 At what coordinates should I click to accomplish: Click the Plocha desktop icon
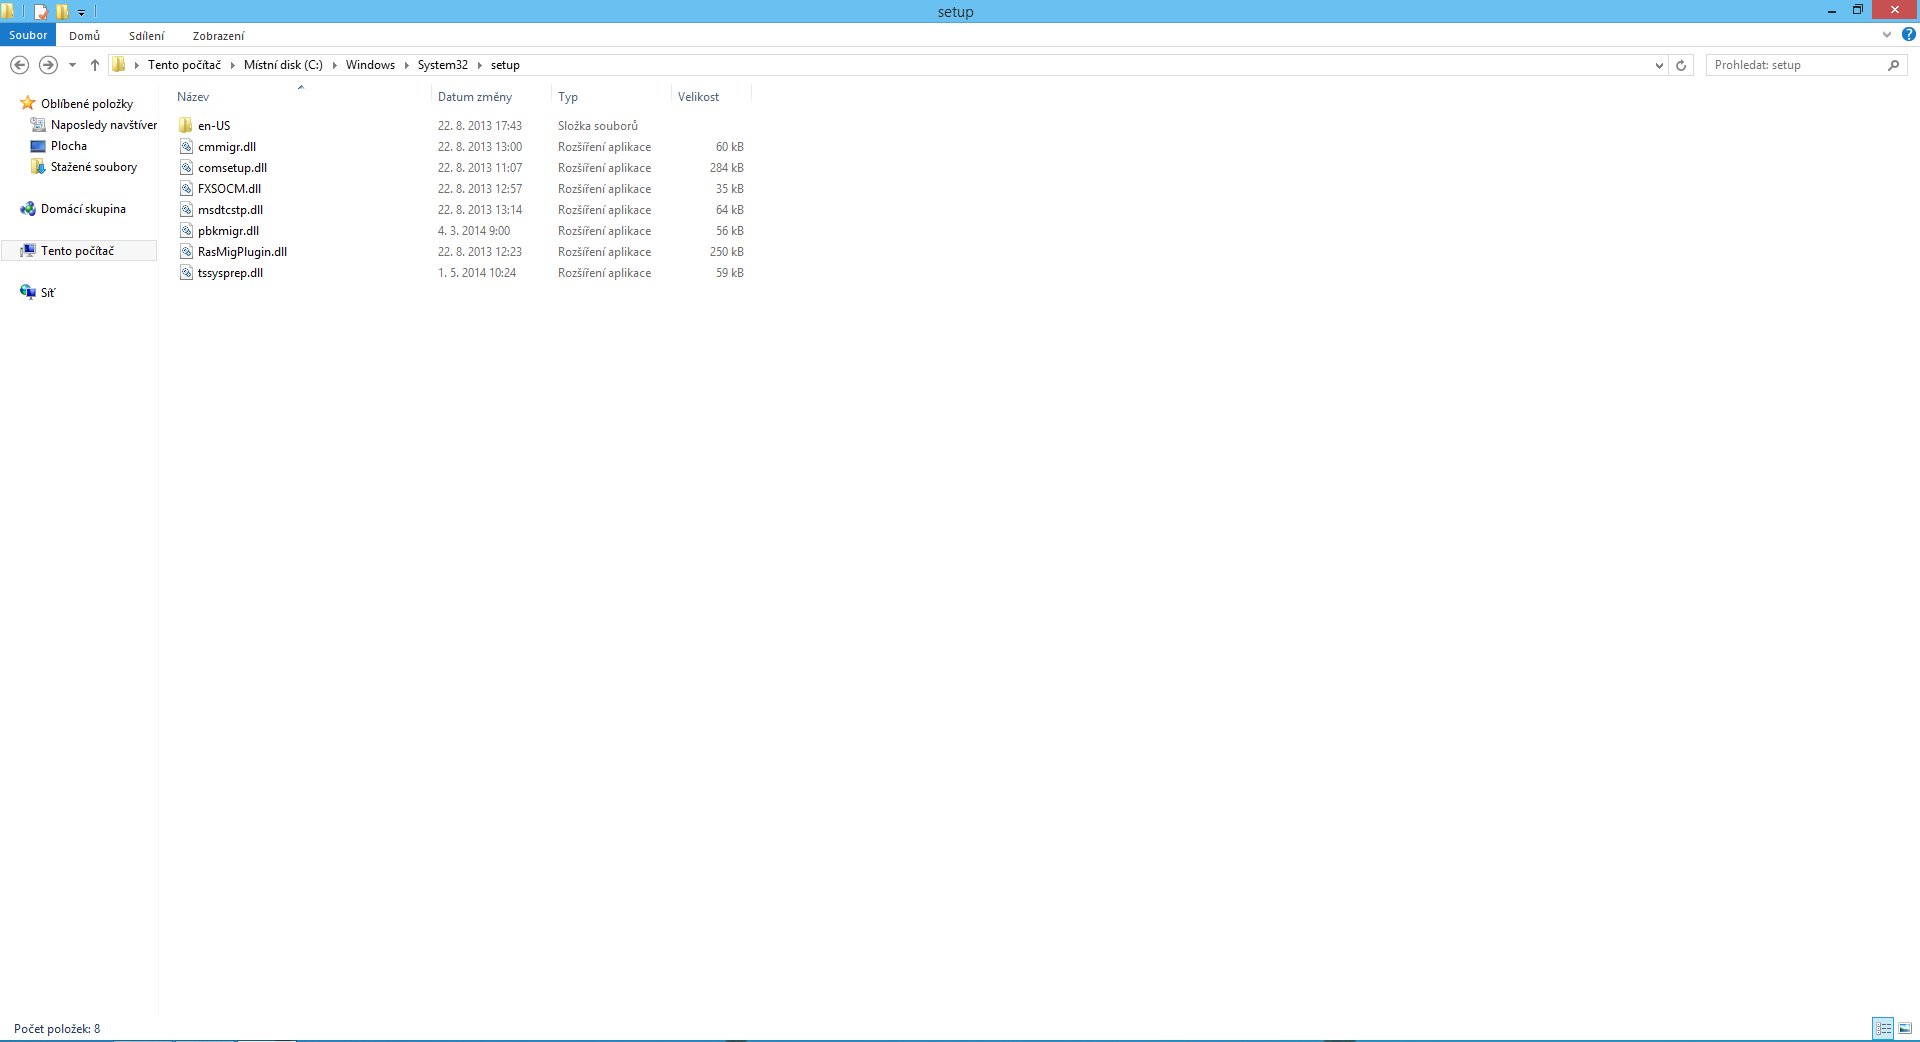(x=38, y=146)
